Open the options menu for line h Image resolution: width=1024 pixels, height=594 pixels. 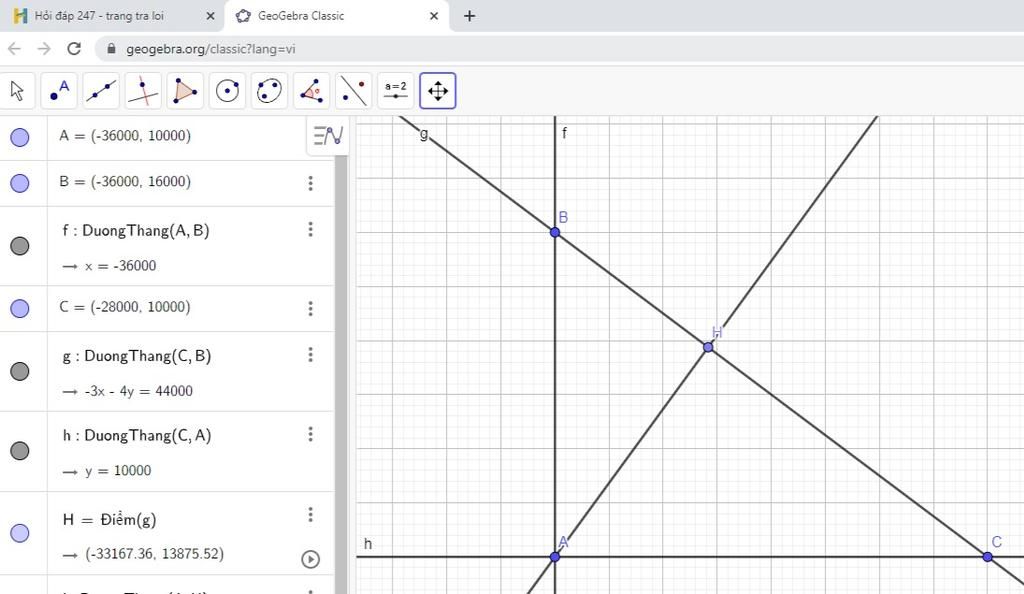tap(311, 434)
